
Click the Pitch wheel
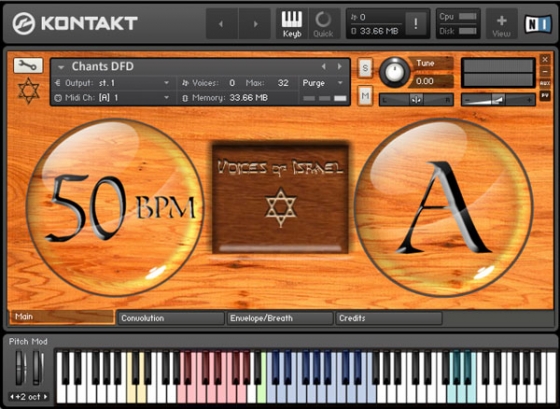[21, 368]
